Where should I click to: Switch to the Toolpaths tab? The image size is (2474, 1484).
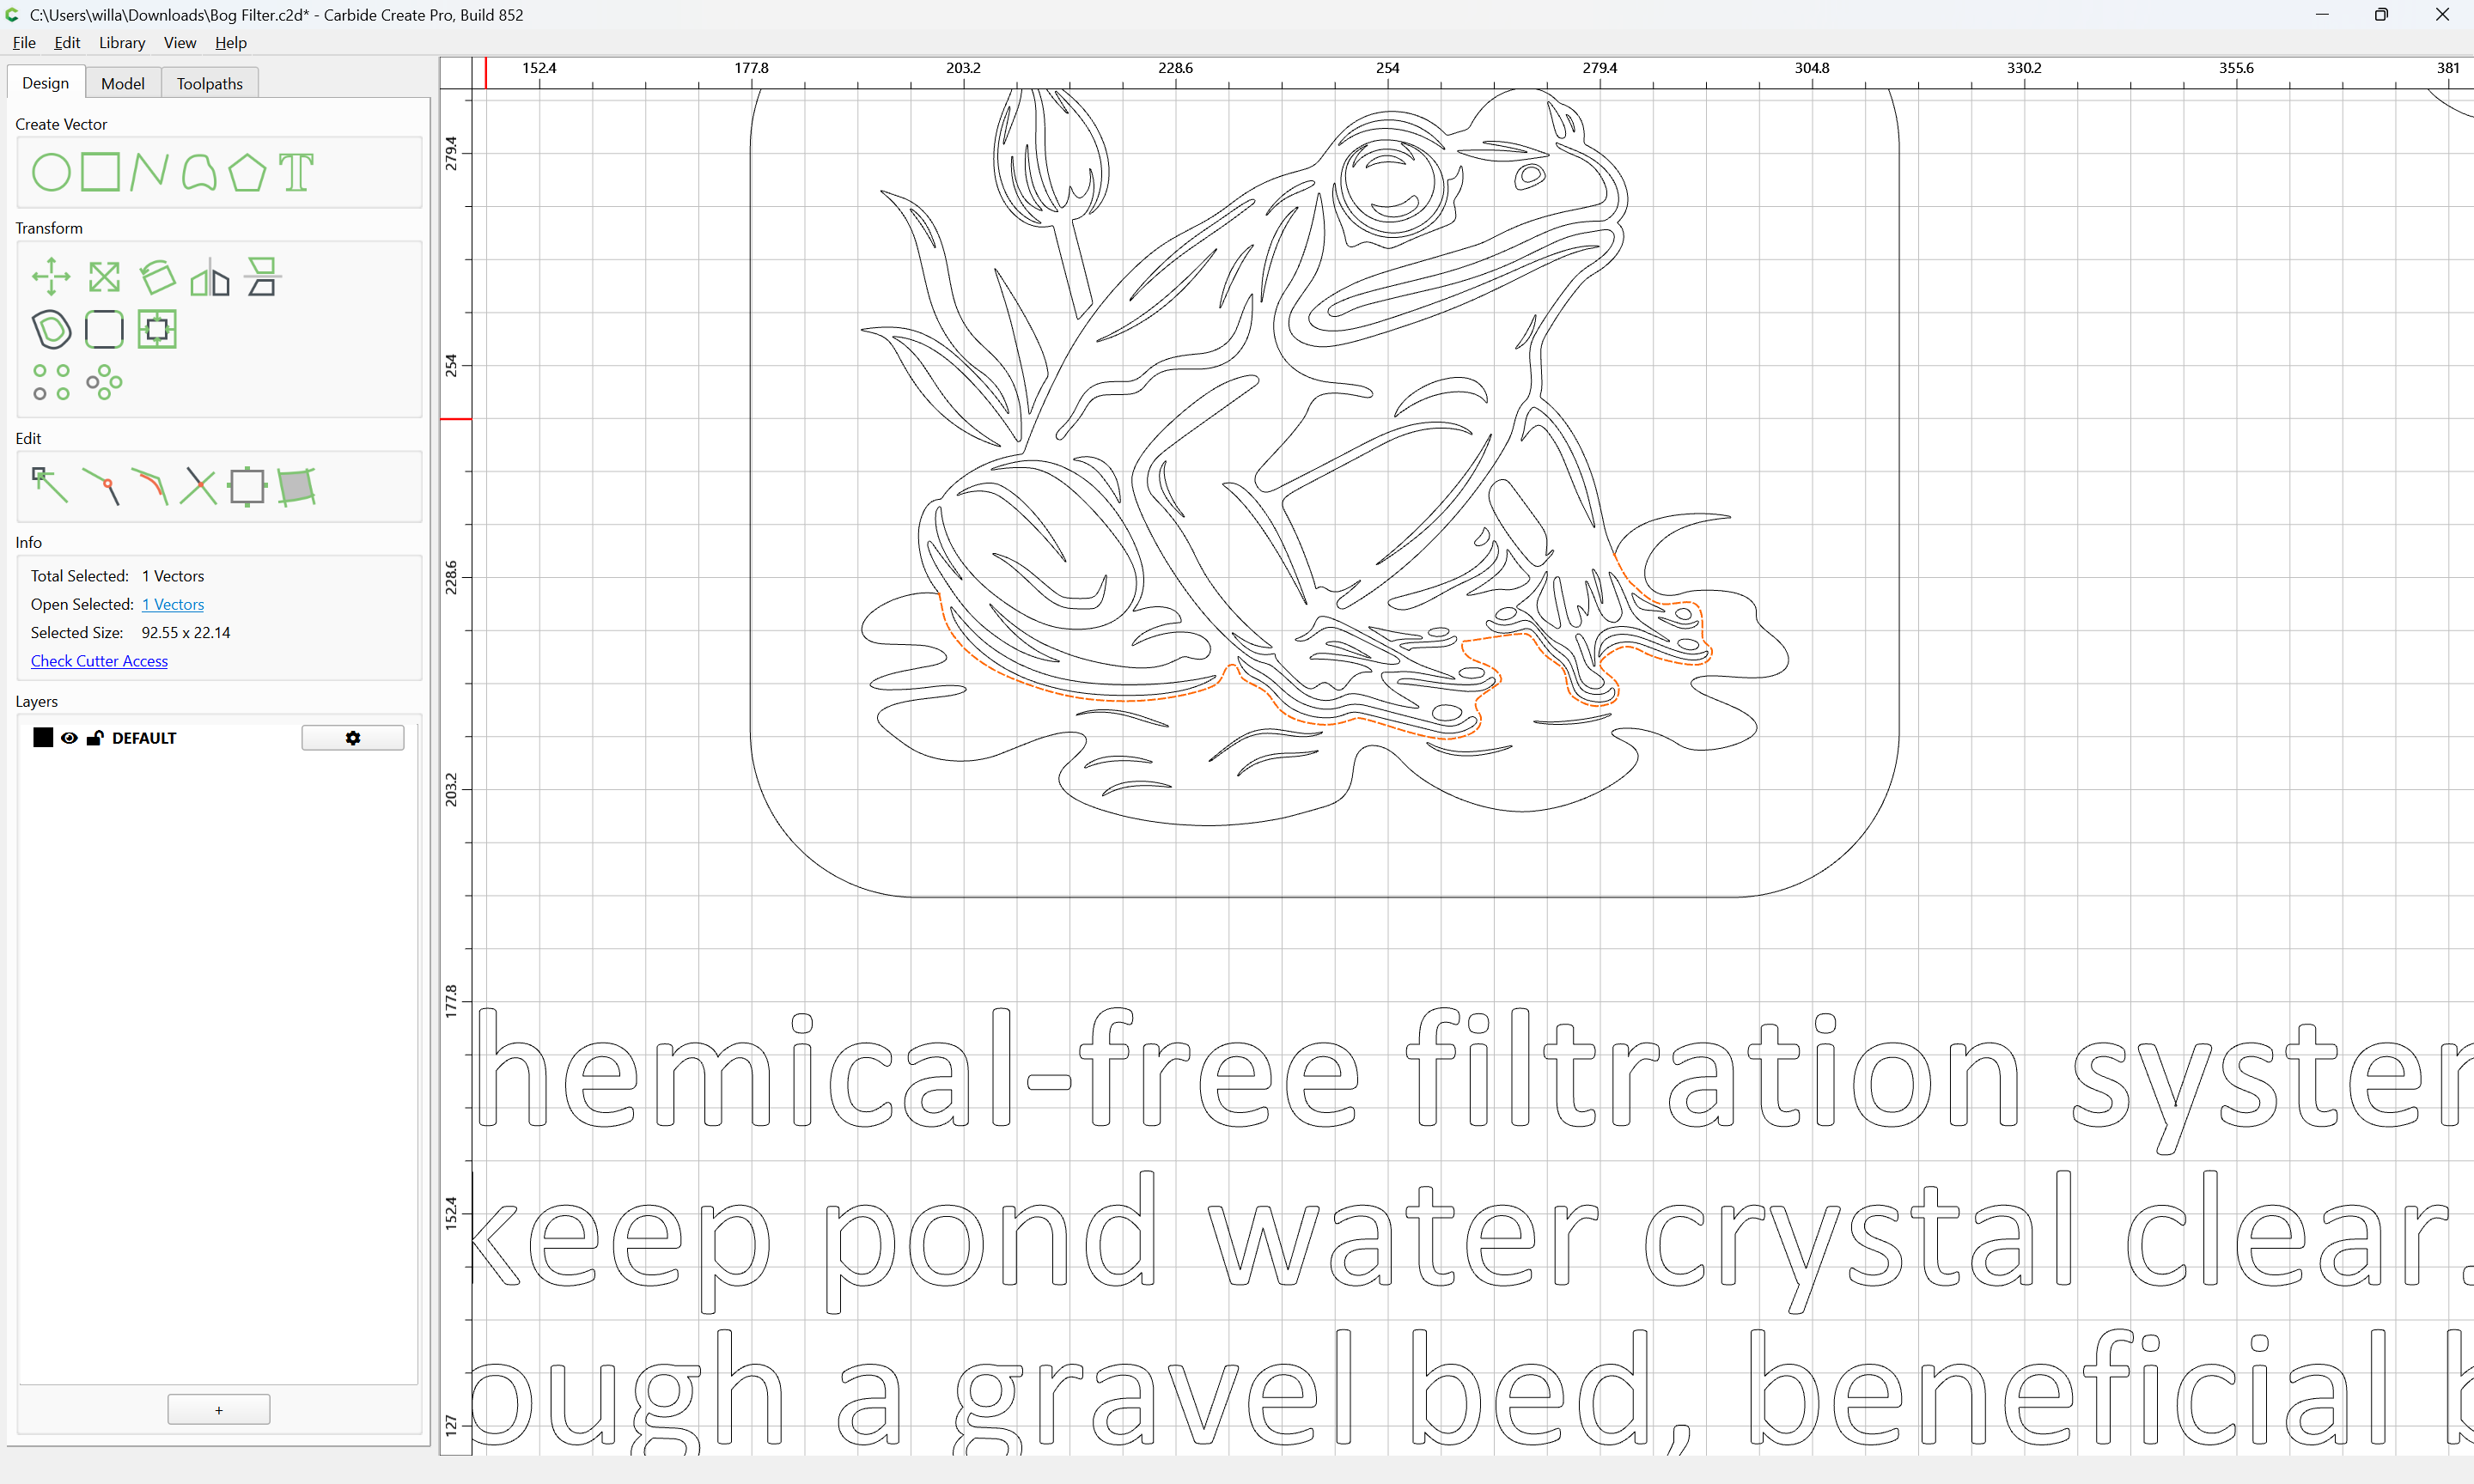click(210, 83)
